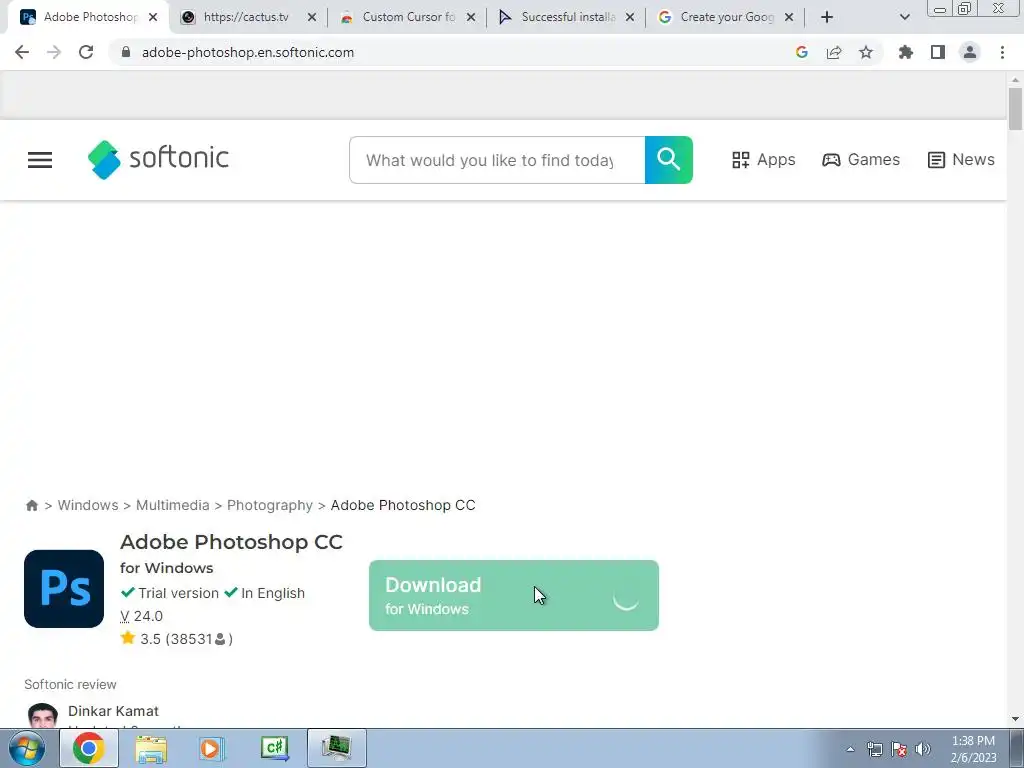The image size is (1024, 768).
Task: Click the teal search magnifier button
Action: pos(669,160)
